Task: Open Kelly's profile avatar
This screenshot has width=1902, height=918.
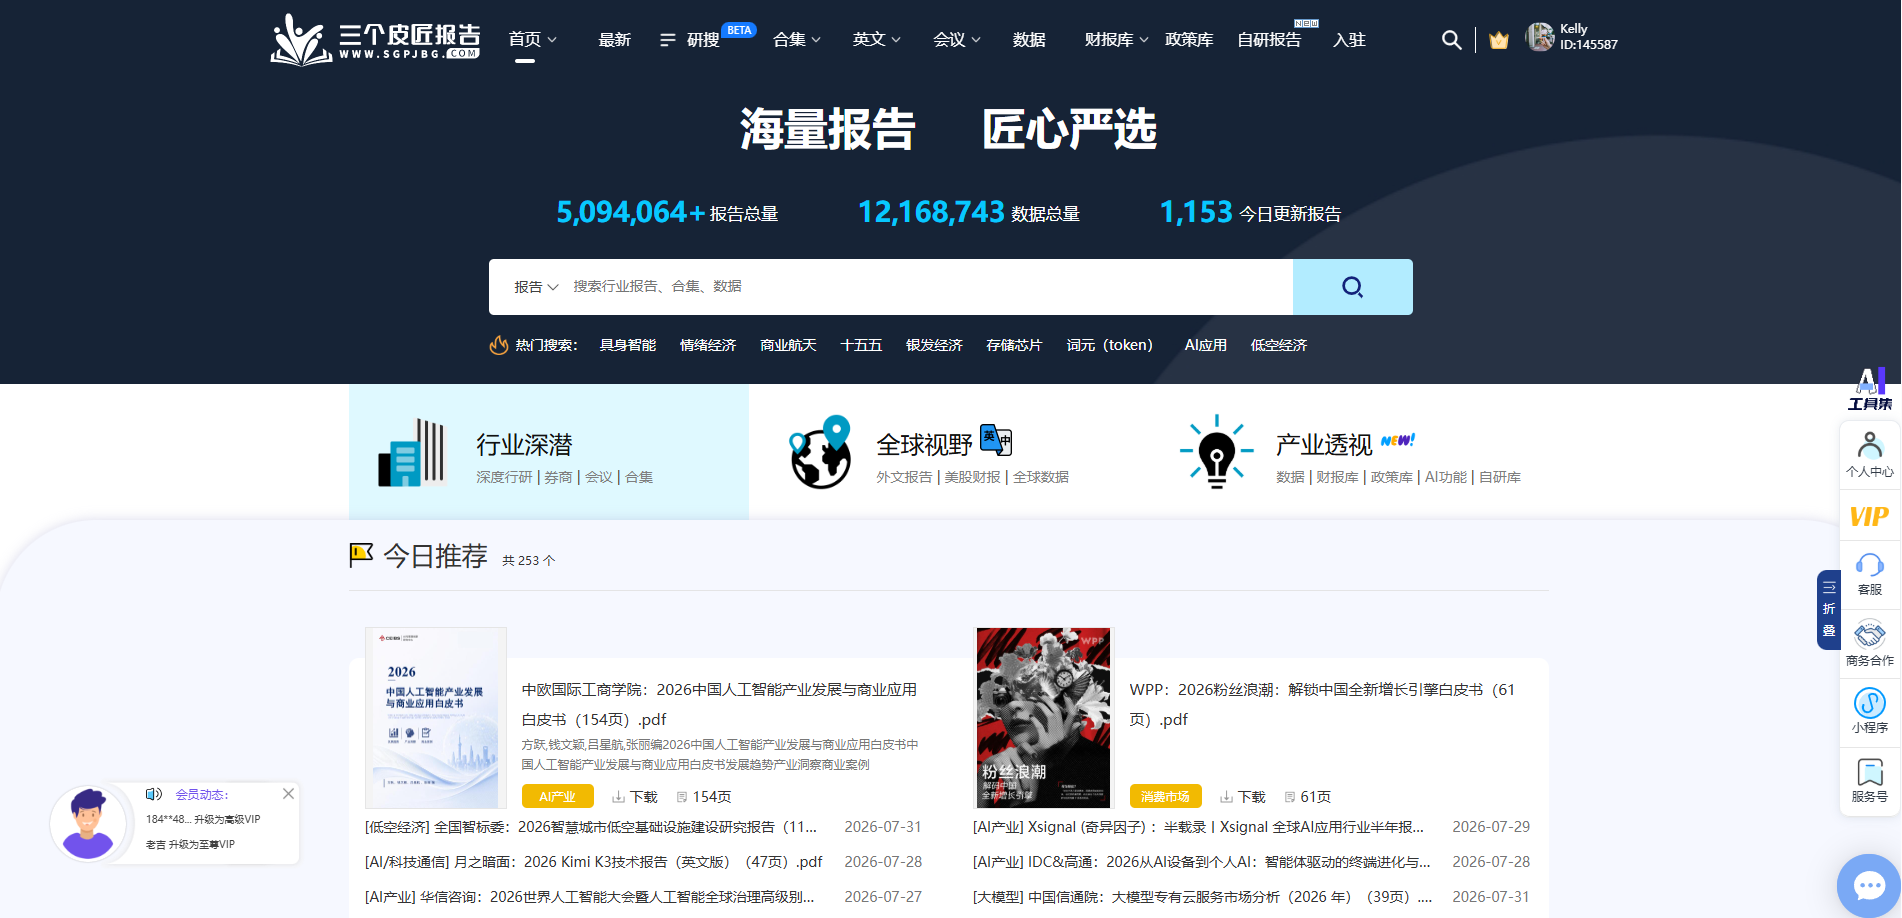Action: (1540, 37)
